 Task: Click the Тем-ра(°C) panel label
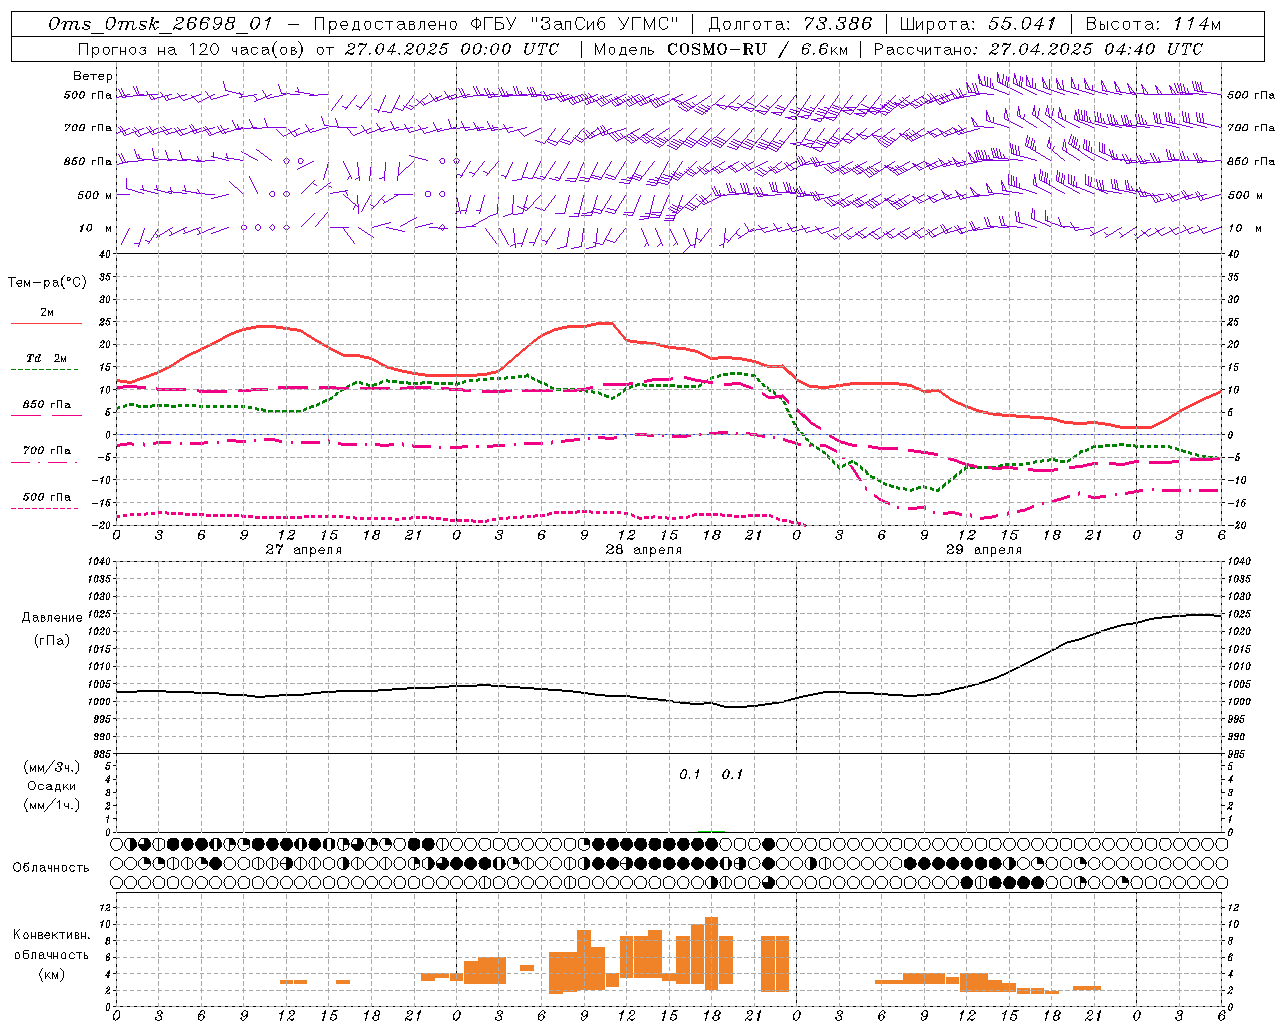pyautogui.click(x=47, y=283)
